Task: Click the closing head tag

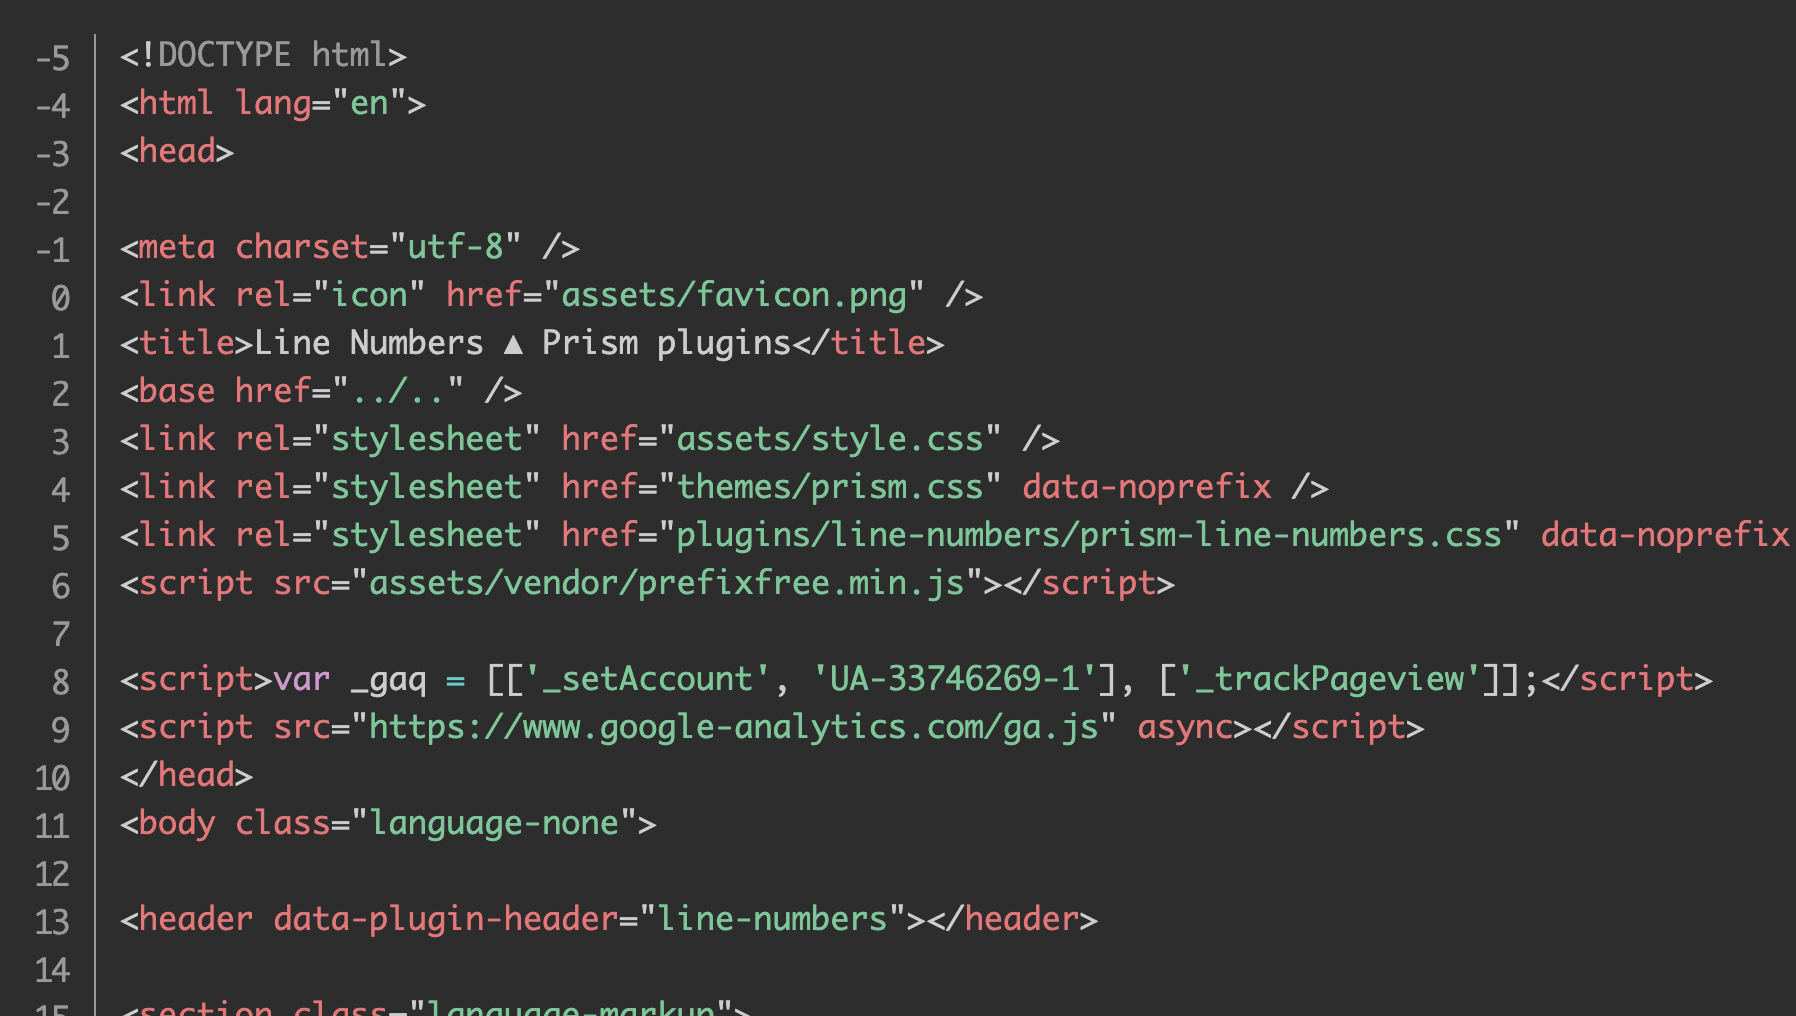Action: 186,775
